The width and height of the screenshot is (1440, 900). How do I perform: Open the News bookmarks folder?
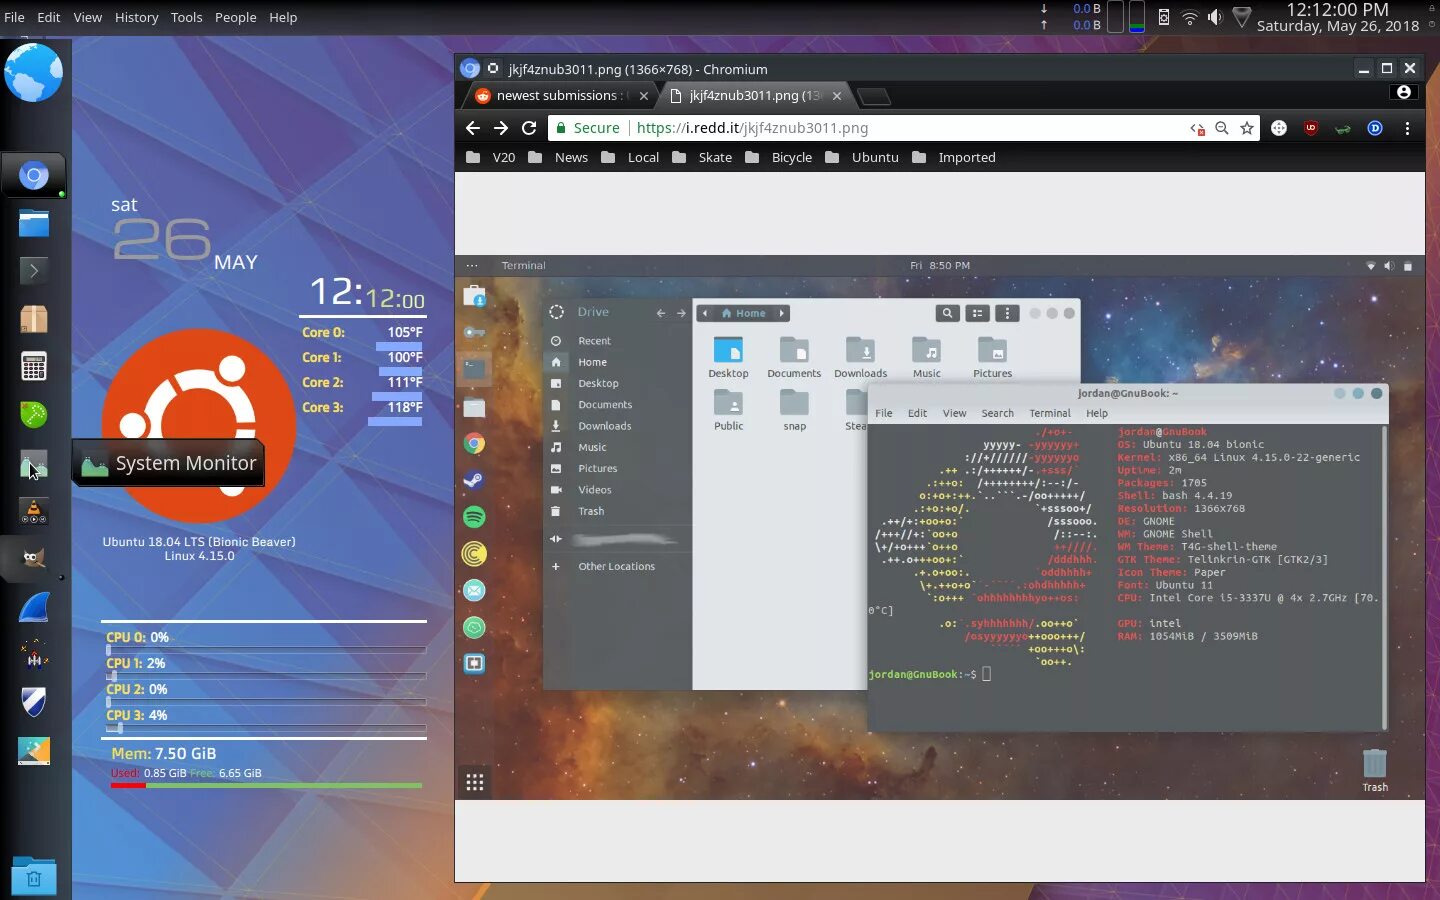click(558, 157)
